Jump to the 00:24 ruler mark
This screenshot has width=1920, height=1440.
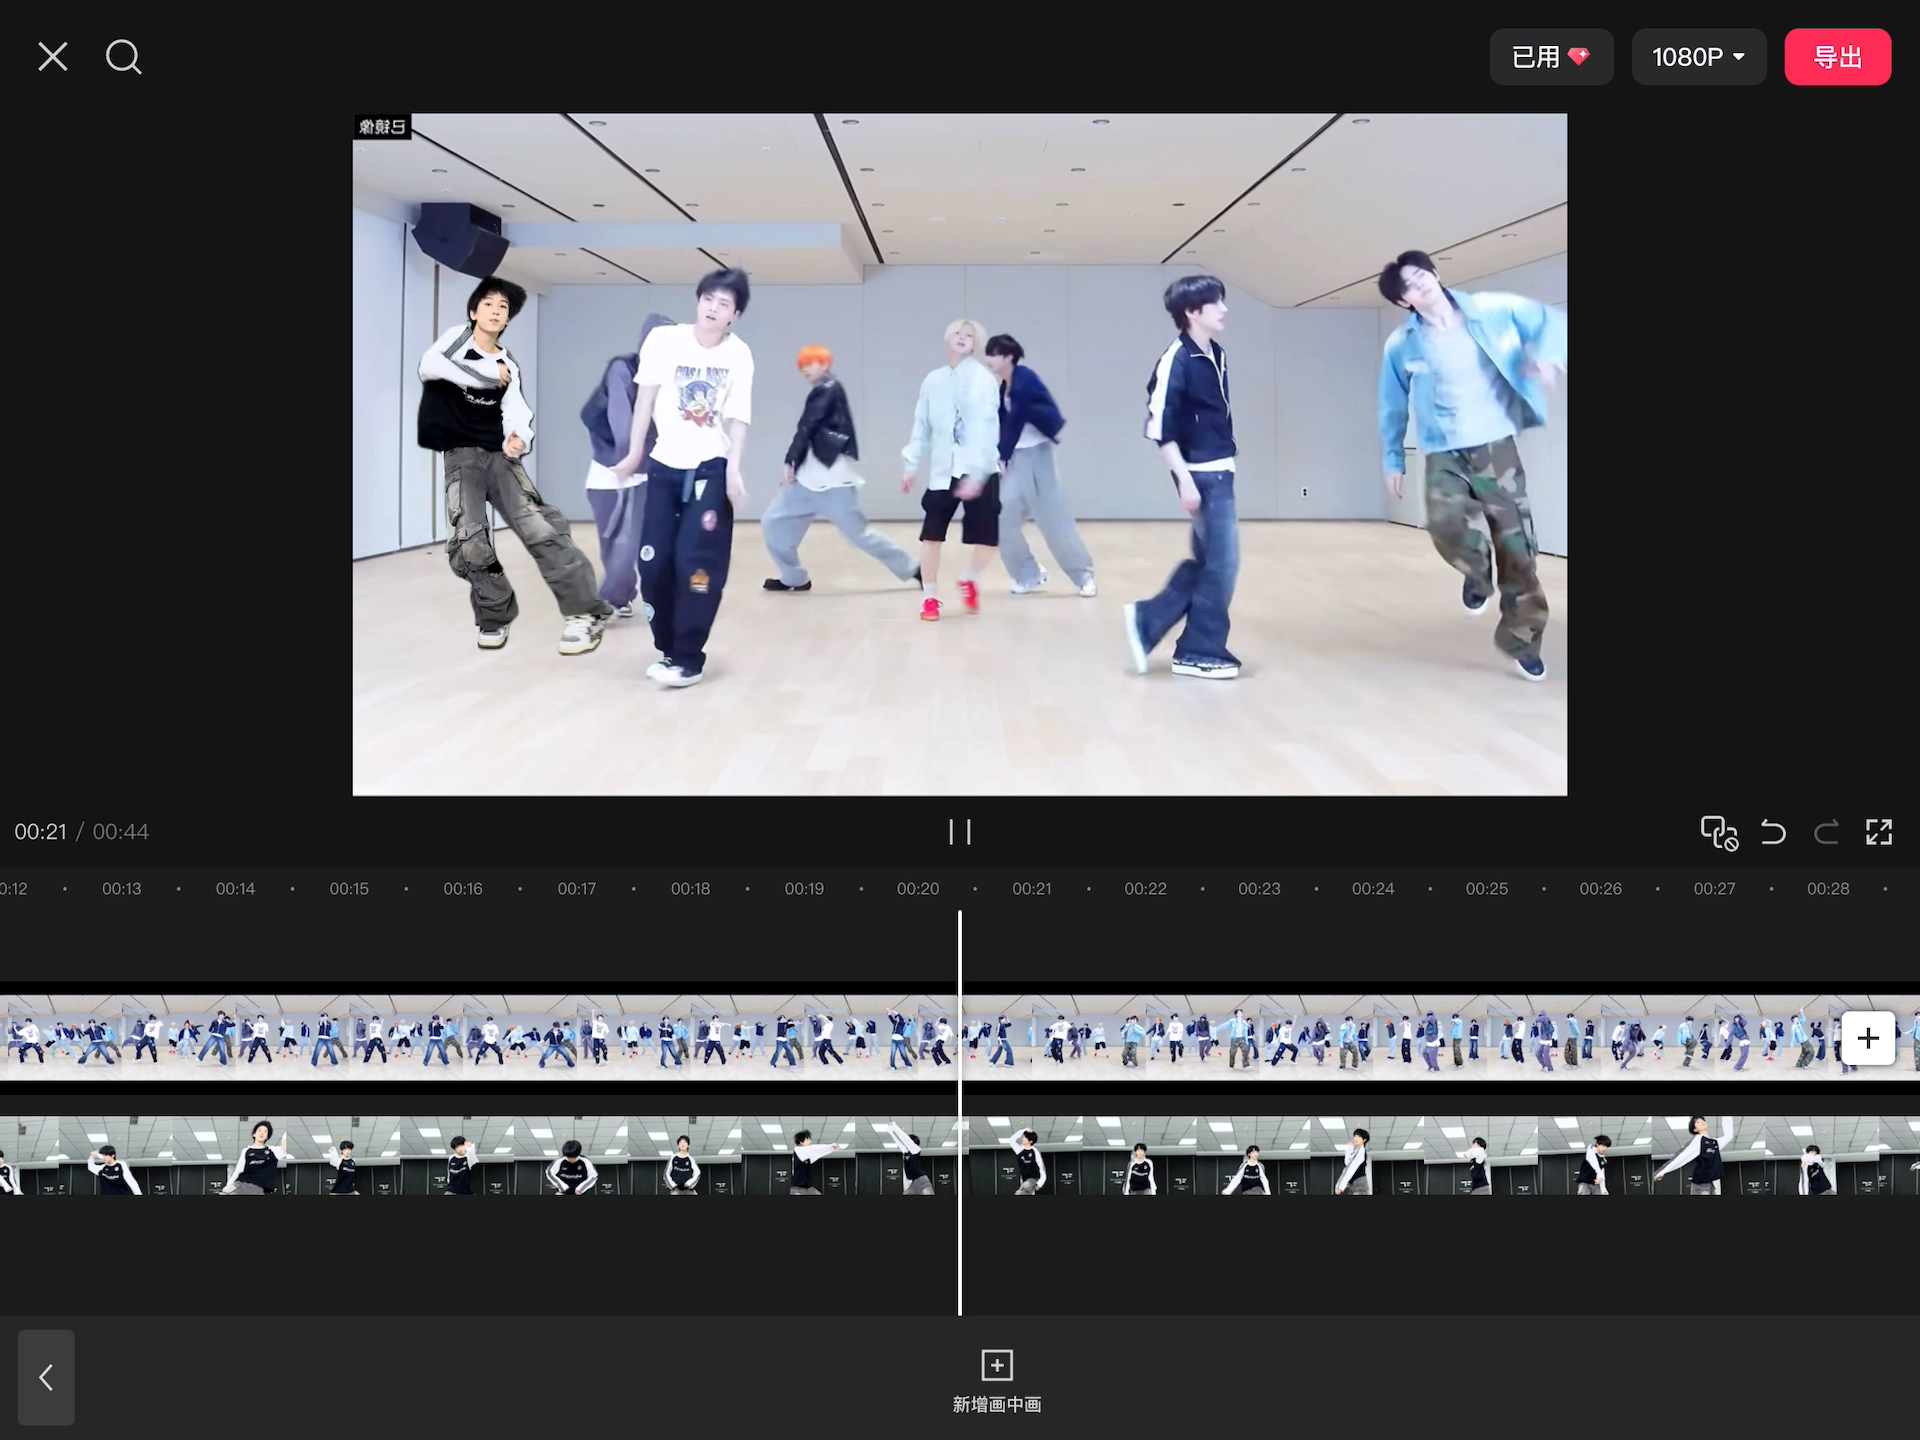pyautogui.click(x=1372, y=888)
